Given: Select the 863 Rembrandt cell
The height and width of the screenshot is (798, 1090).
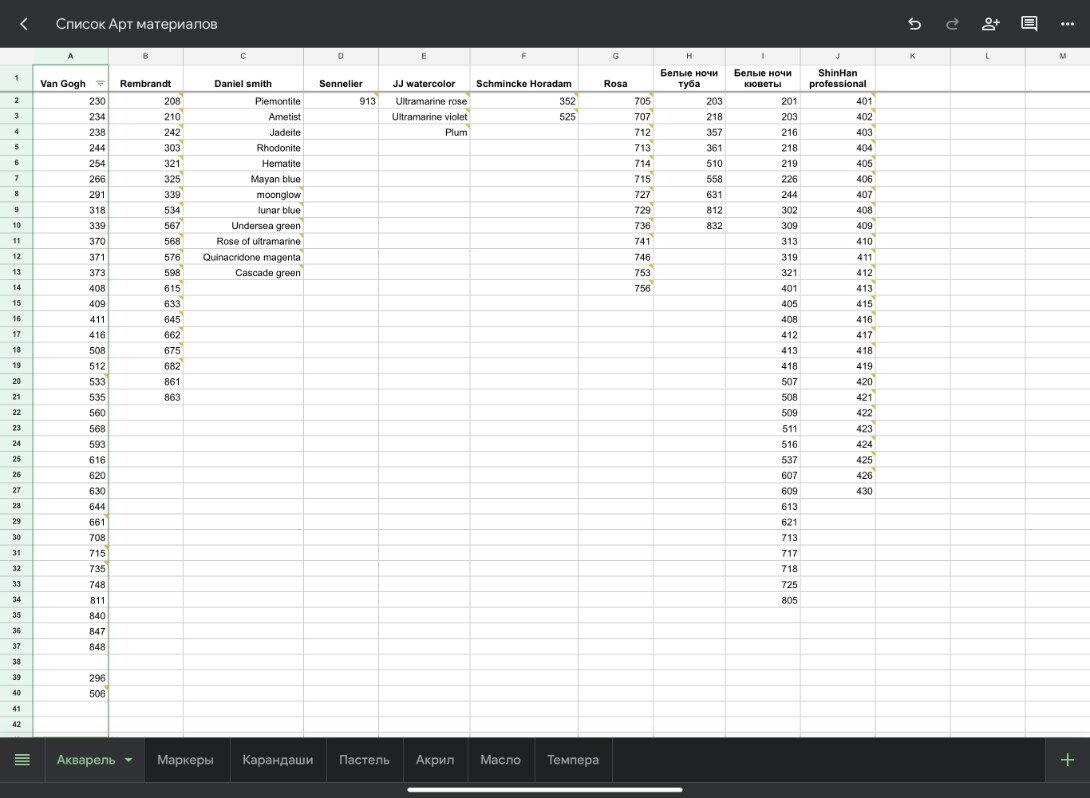Looking at the screenshot, I should (x=145, y=397).
